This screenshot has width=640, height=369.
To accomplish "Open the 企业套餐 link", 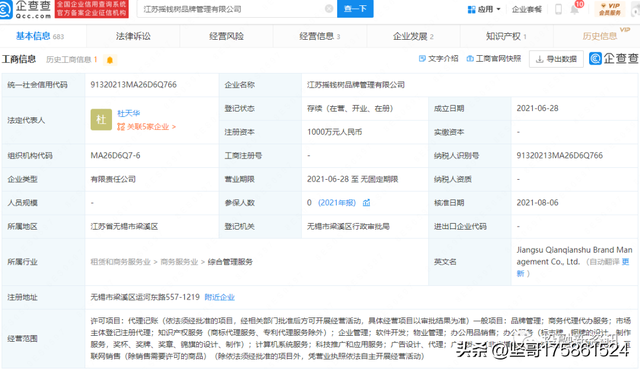I will pyautogui.click(x=527, y=9).
